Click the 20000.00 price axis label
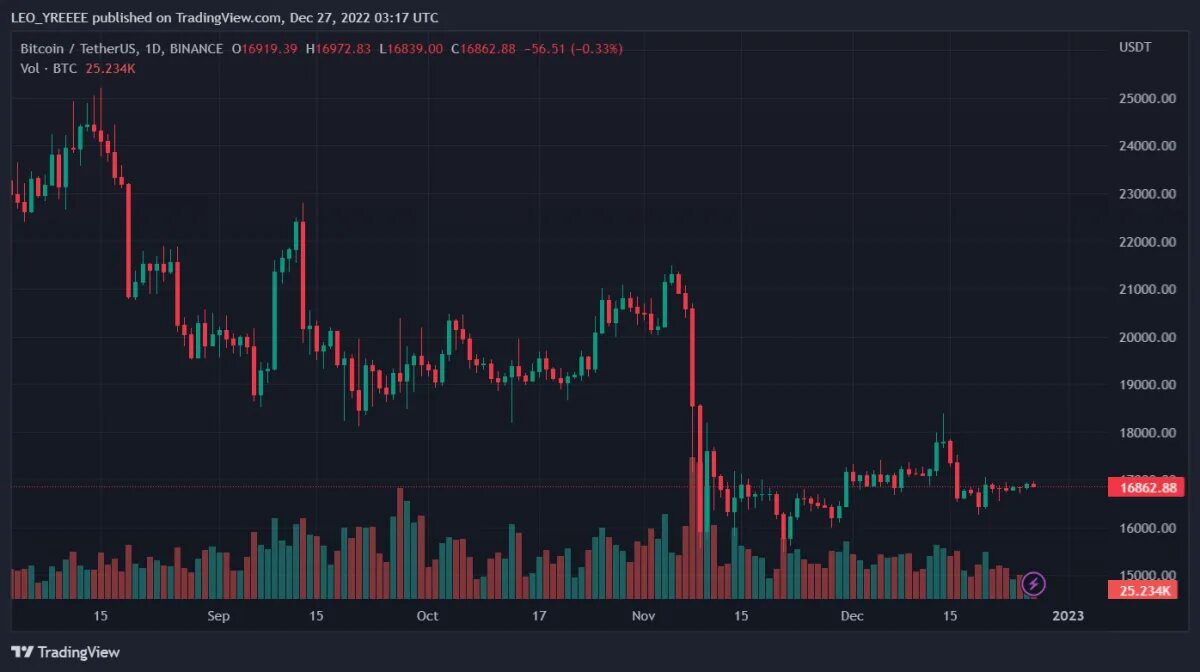 (x=1147, y=337)
